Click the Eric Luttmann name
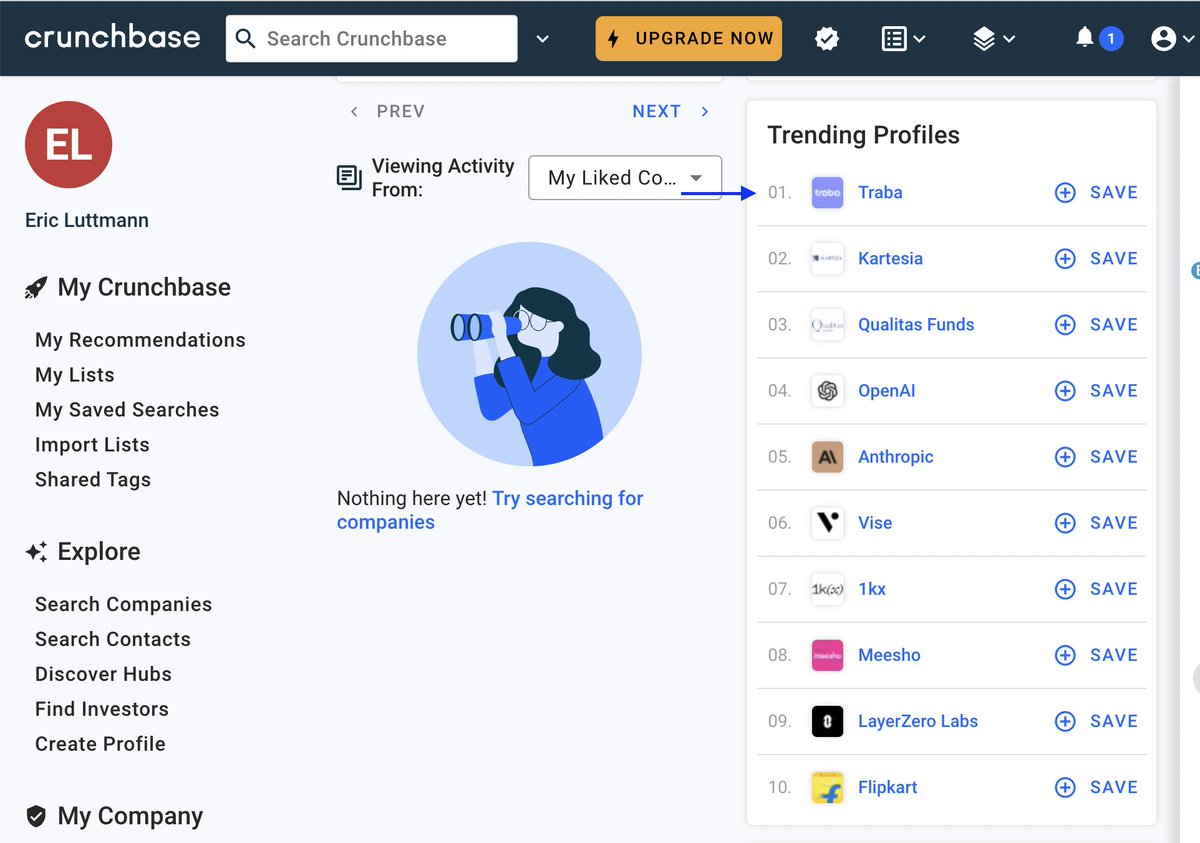Image resolution: width=1200 pixels, height=843 pixels. click(87, 220)
